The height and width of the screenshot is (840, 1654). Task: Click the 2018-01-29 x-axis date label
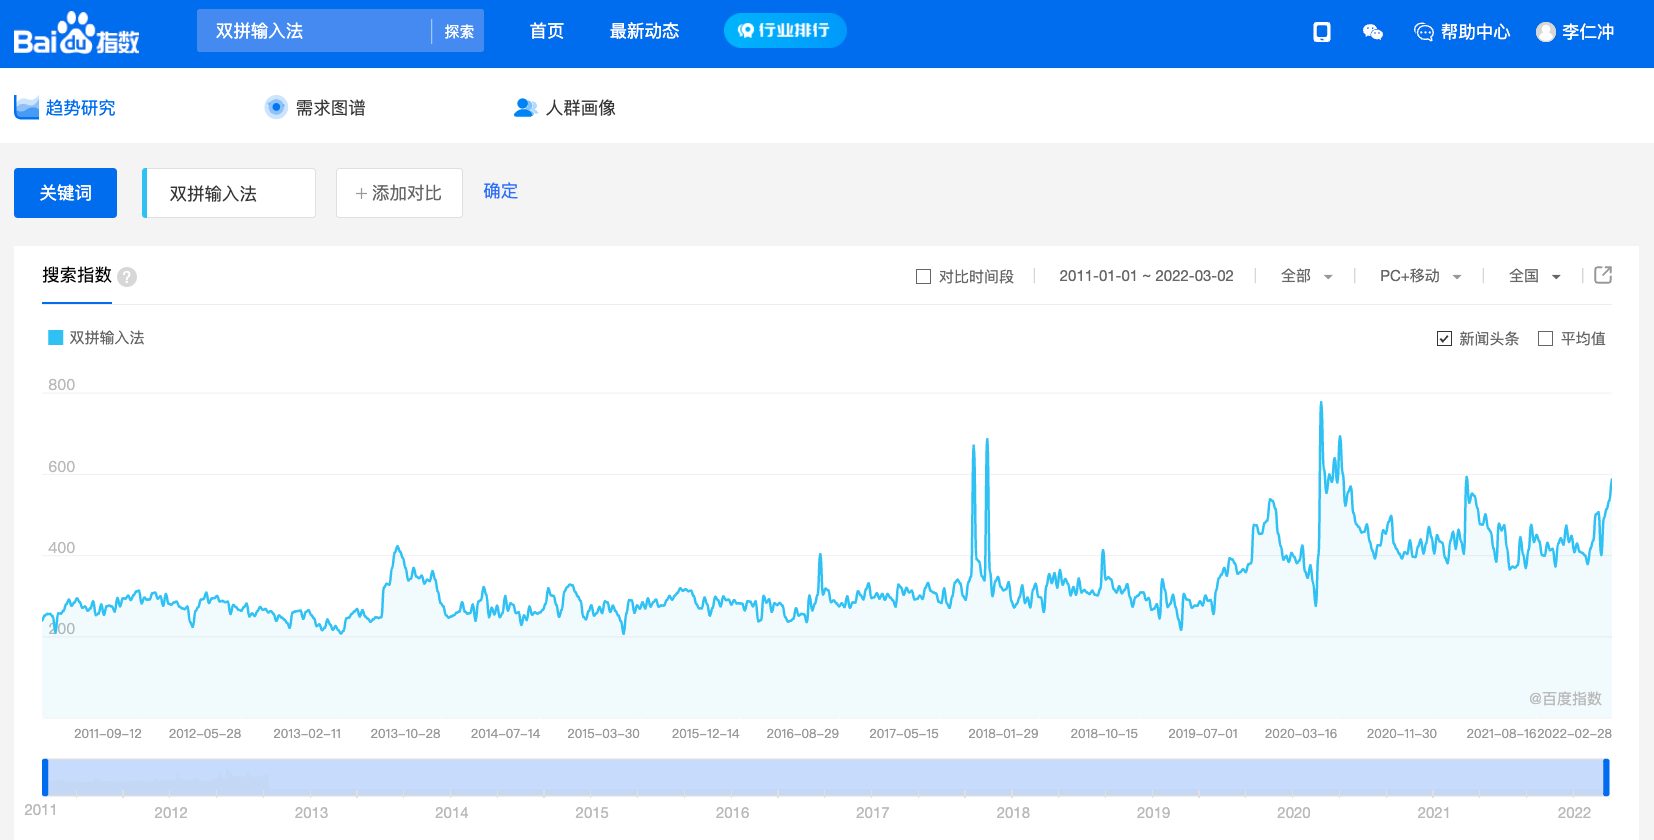click(1003, 734)
